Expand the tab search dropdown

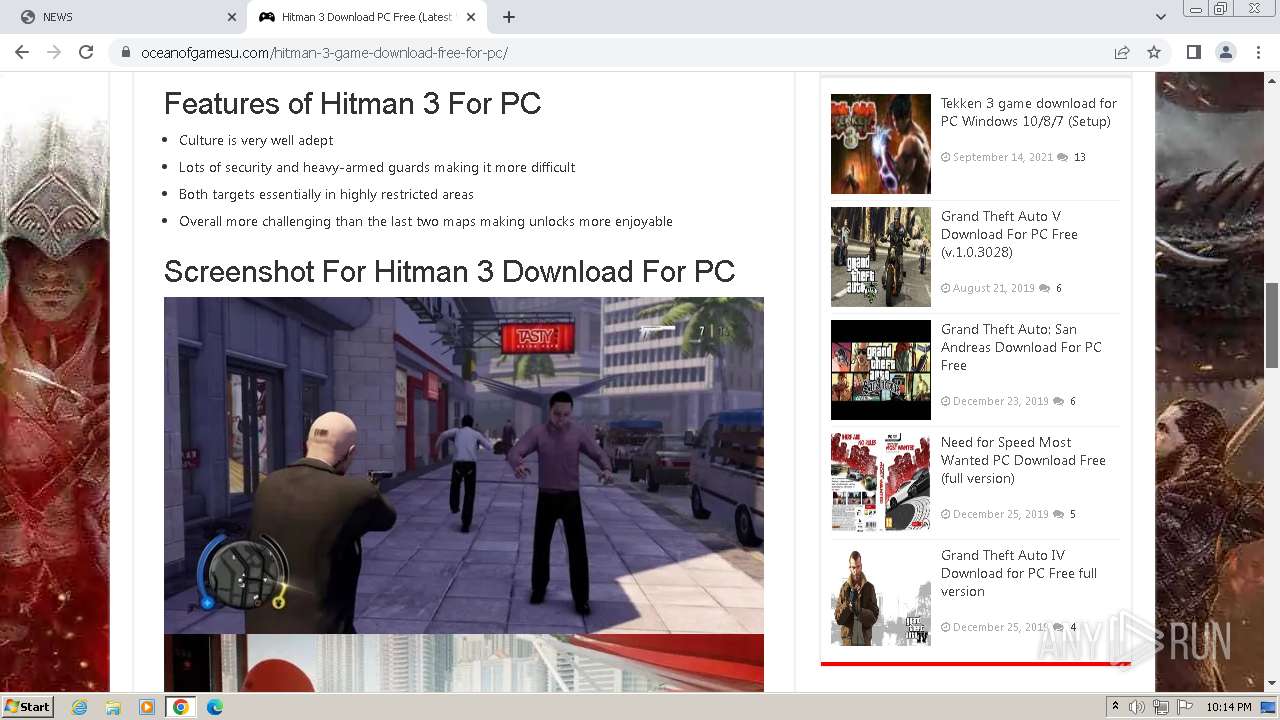[1161, 17]
